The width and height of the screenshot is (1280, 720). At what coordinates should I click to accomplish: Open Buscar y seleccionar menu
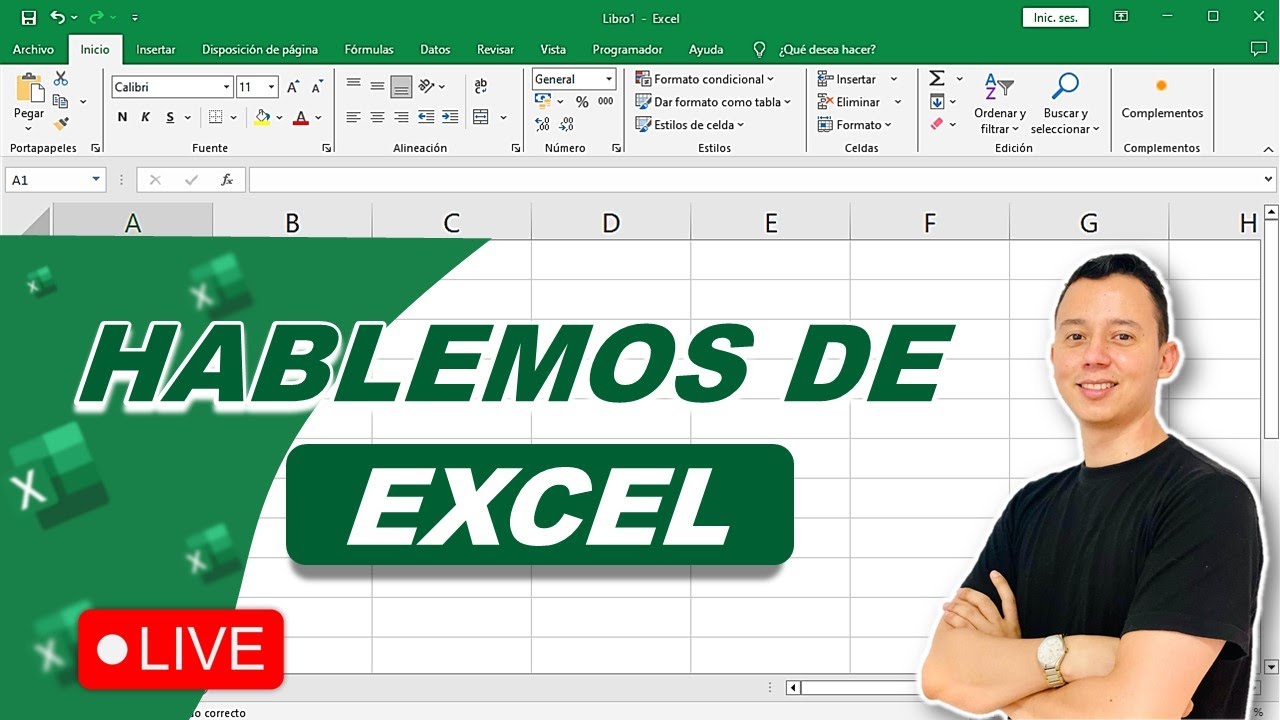pyautogui.click(x=1065, y=104)
